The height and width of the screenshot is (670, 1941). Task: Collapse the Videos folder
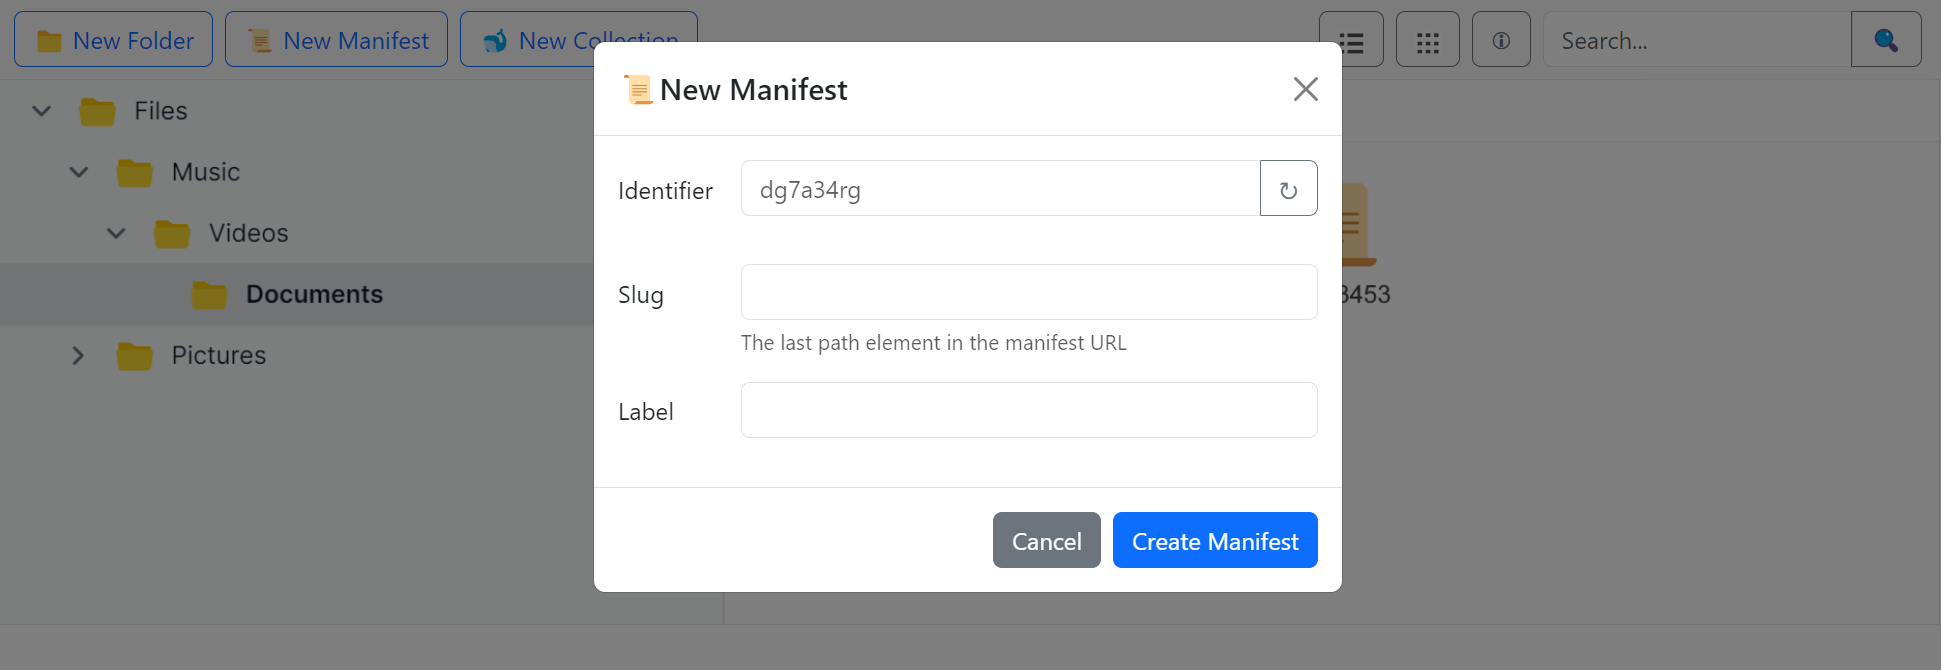point(116,233)
